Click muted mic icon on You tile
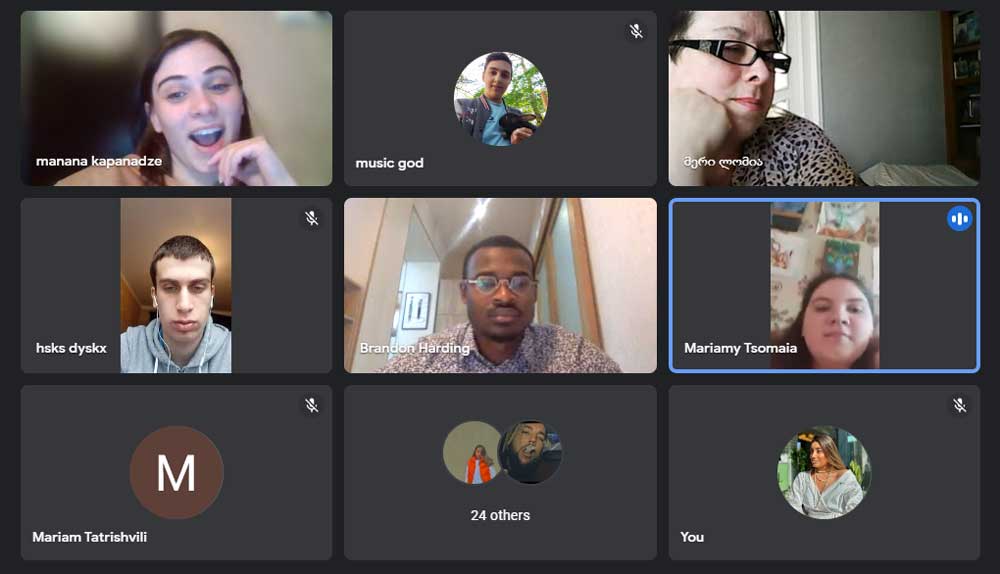This screenshot has height=574, width=1000. click(x=959, y=405)
